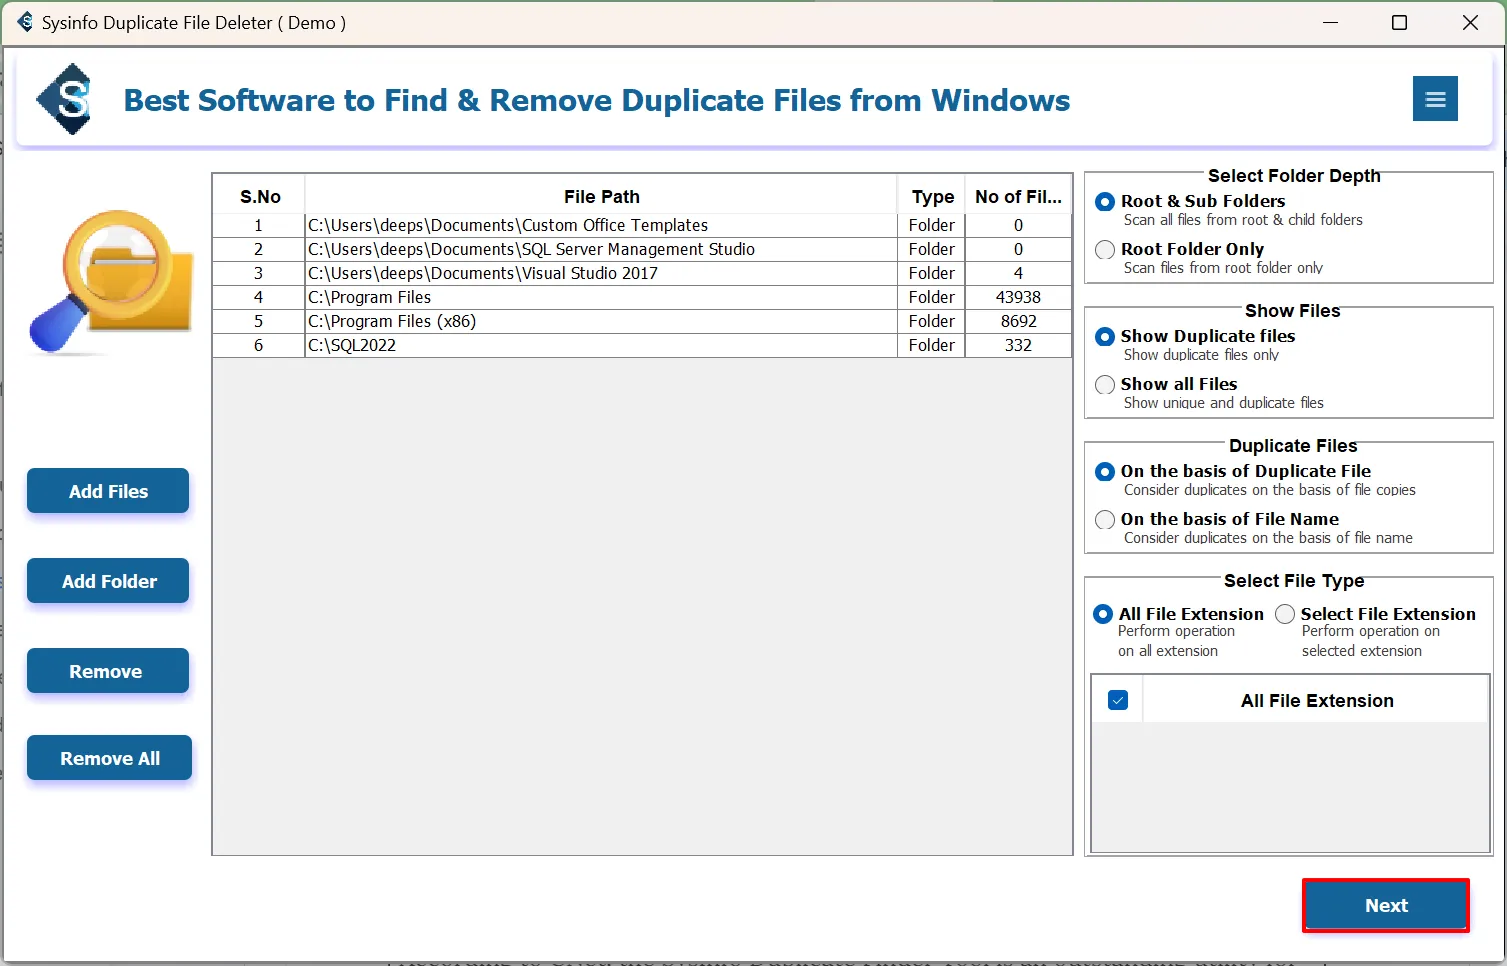Uncheck the All File Extension checkbox
The image size is (1507, 966).
click(1118, 701)
